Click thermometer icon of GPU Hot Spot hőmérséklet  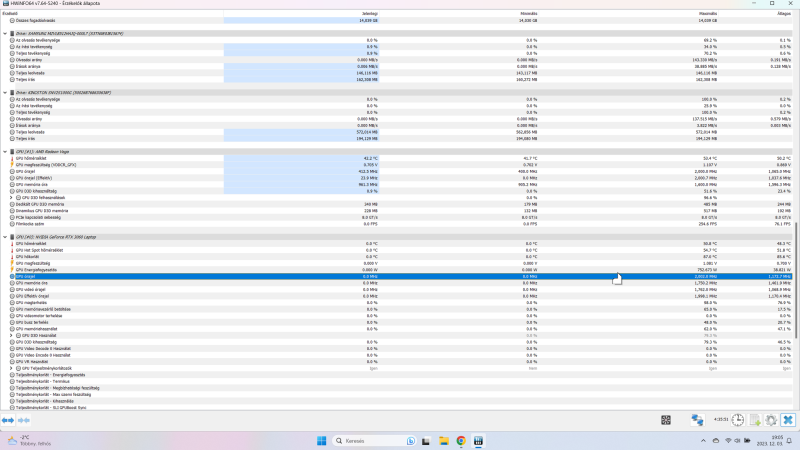click(12, 250)
